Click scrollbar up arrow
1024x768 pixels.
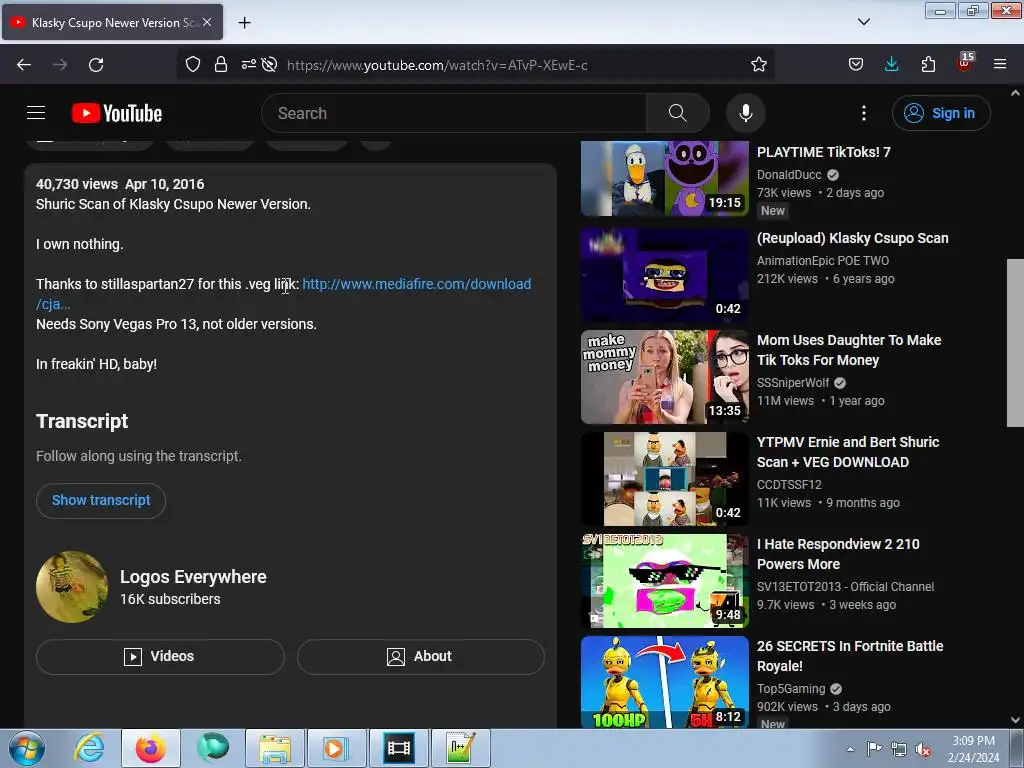tap(1015, 93)
